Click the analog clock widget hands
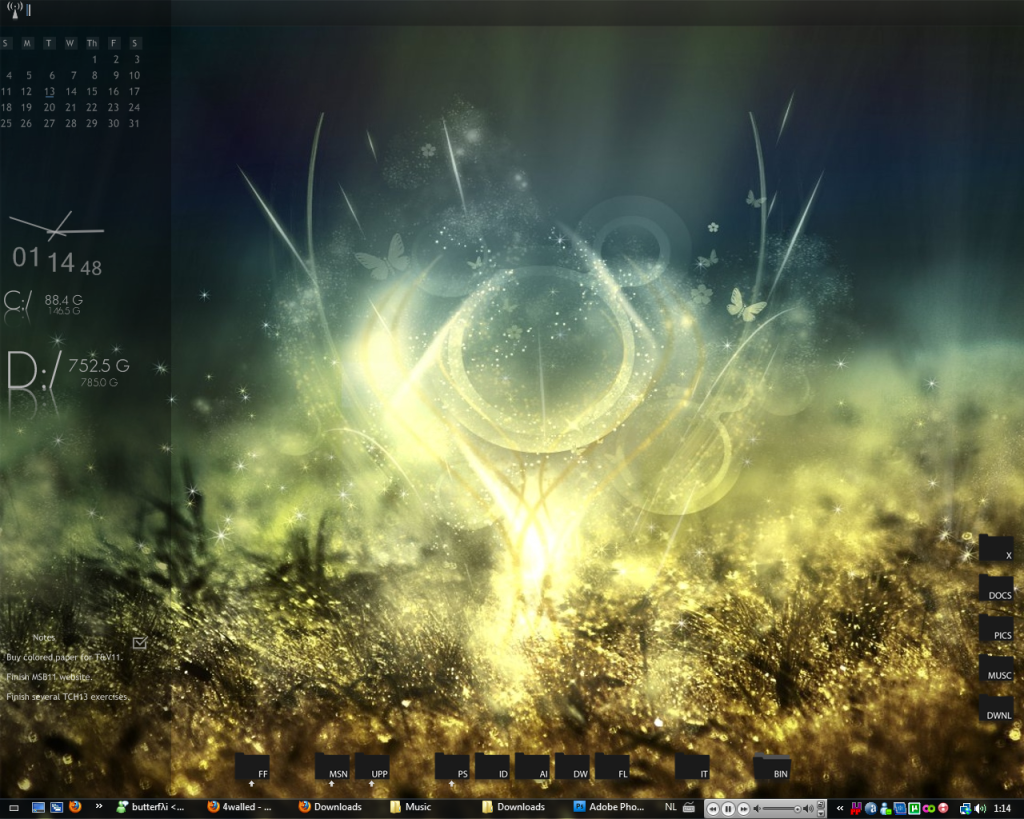Viewport: 1024px width, 819px height. point(57,226)
